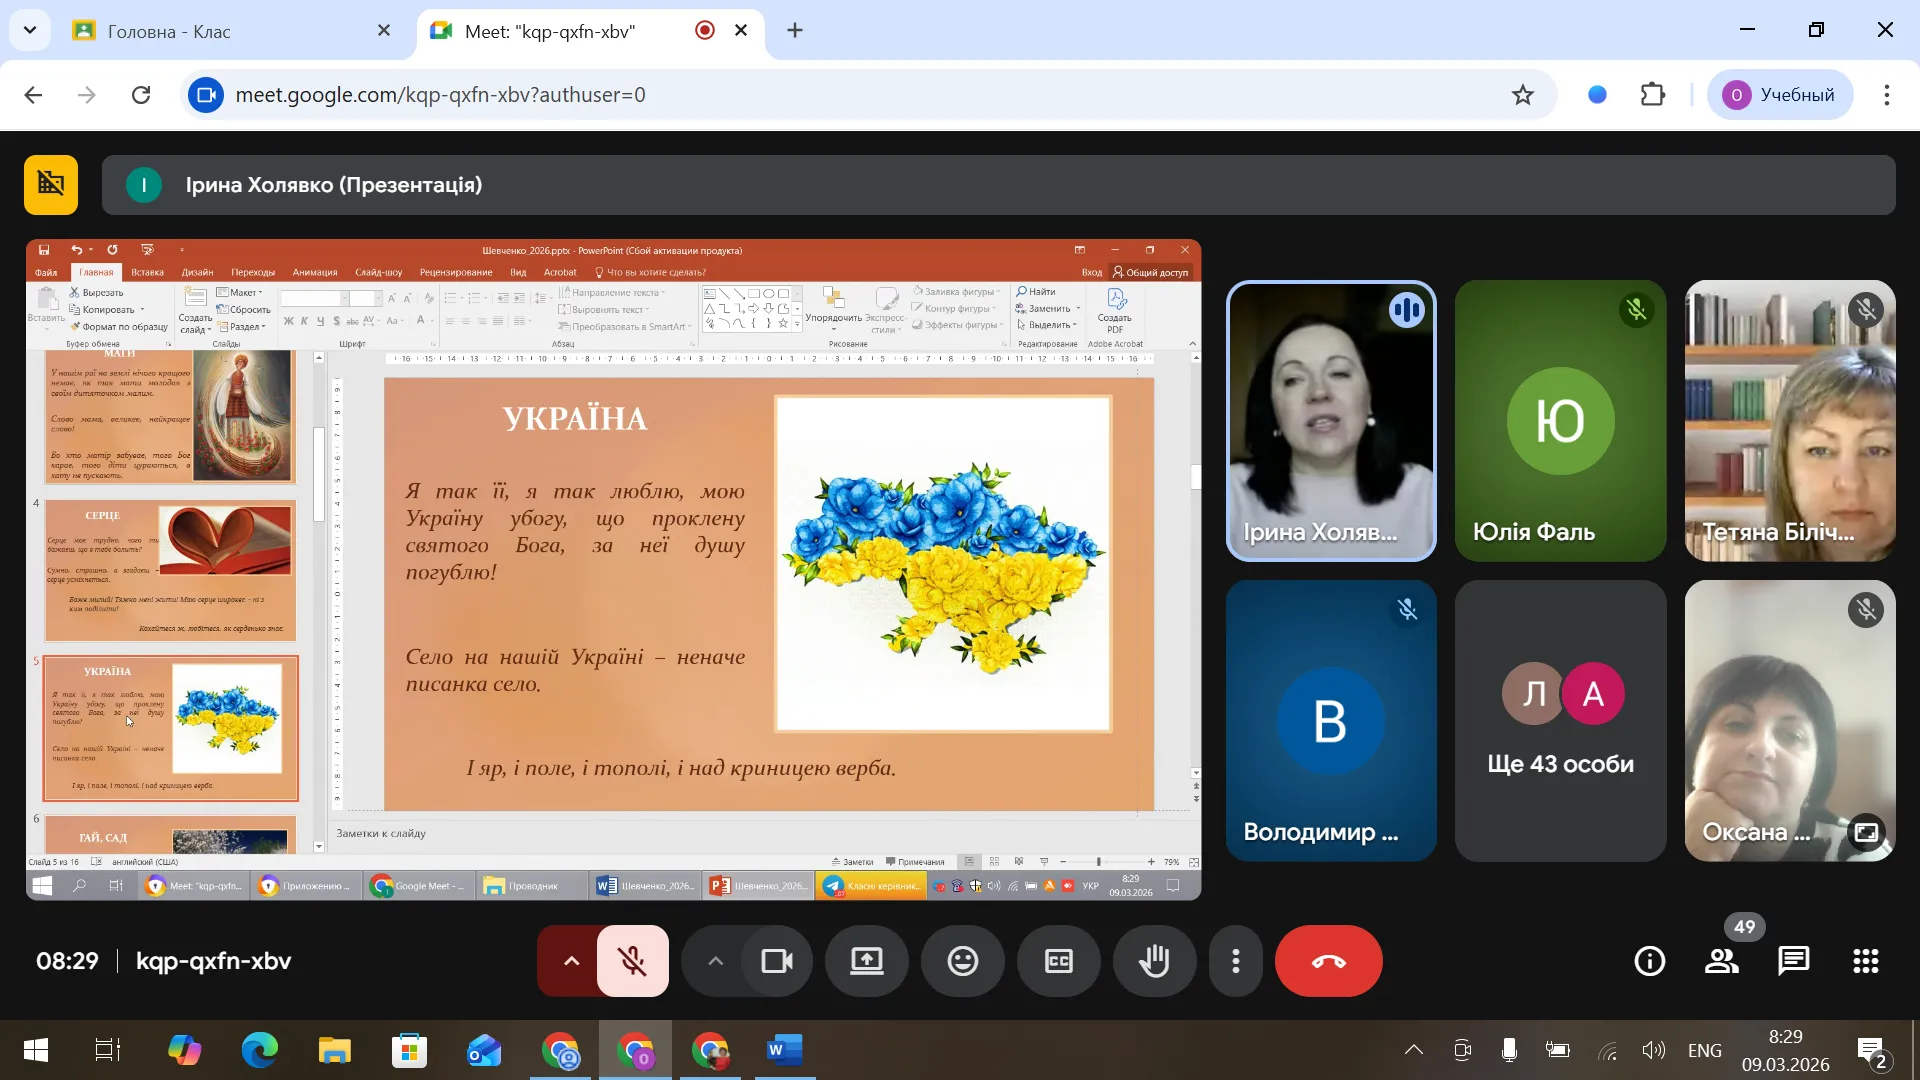Viewport: 1920px width, 1080px height.
Task: Click the raise hand icon
Action: coord(1154,961)
